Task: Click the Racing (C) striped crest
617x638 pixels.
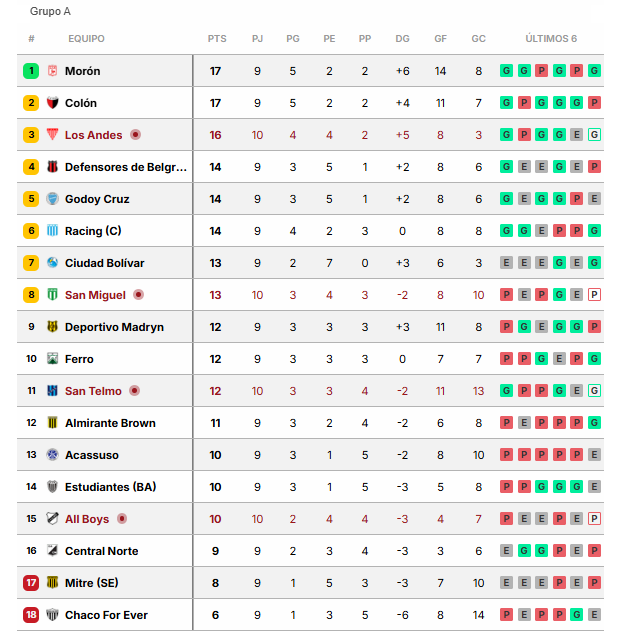Action: pos(52,231)
